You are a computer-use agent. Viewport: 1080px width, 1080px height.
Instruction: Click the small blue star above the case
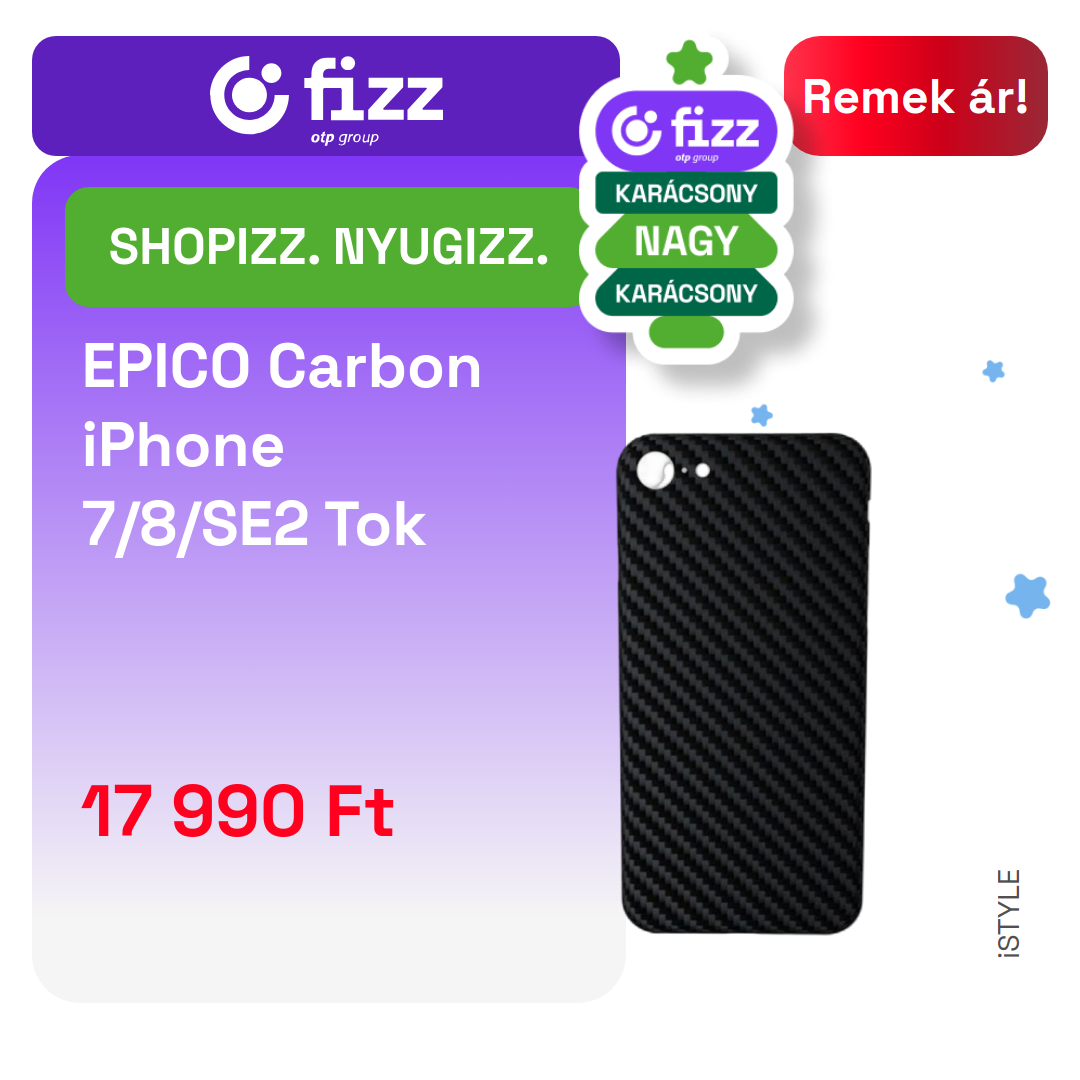click(x=762, y=415)
